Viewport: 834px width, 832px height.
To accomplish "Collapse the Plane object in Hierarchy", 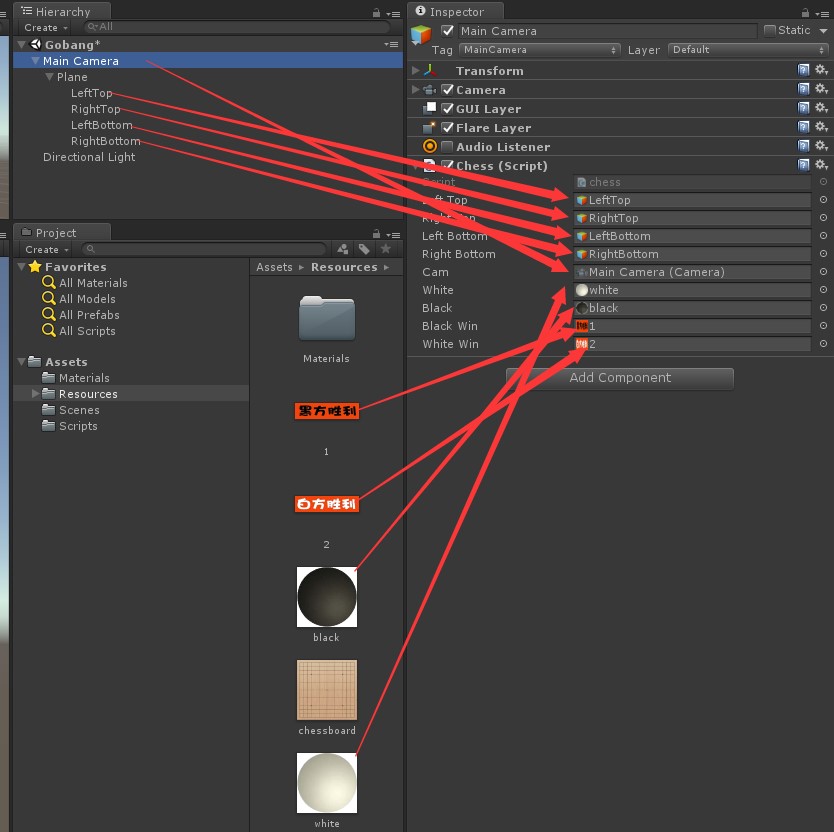I will click(49, 77).
